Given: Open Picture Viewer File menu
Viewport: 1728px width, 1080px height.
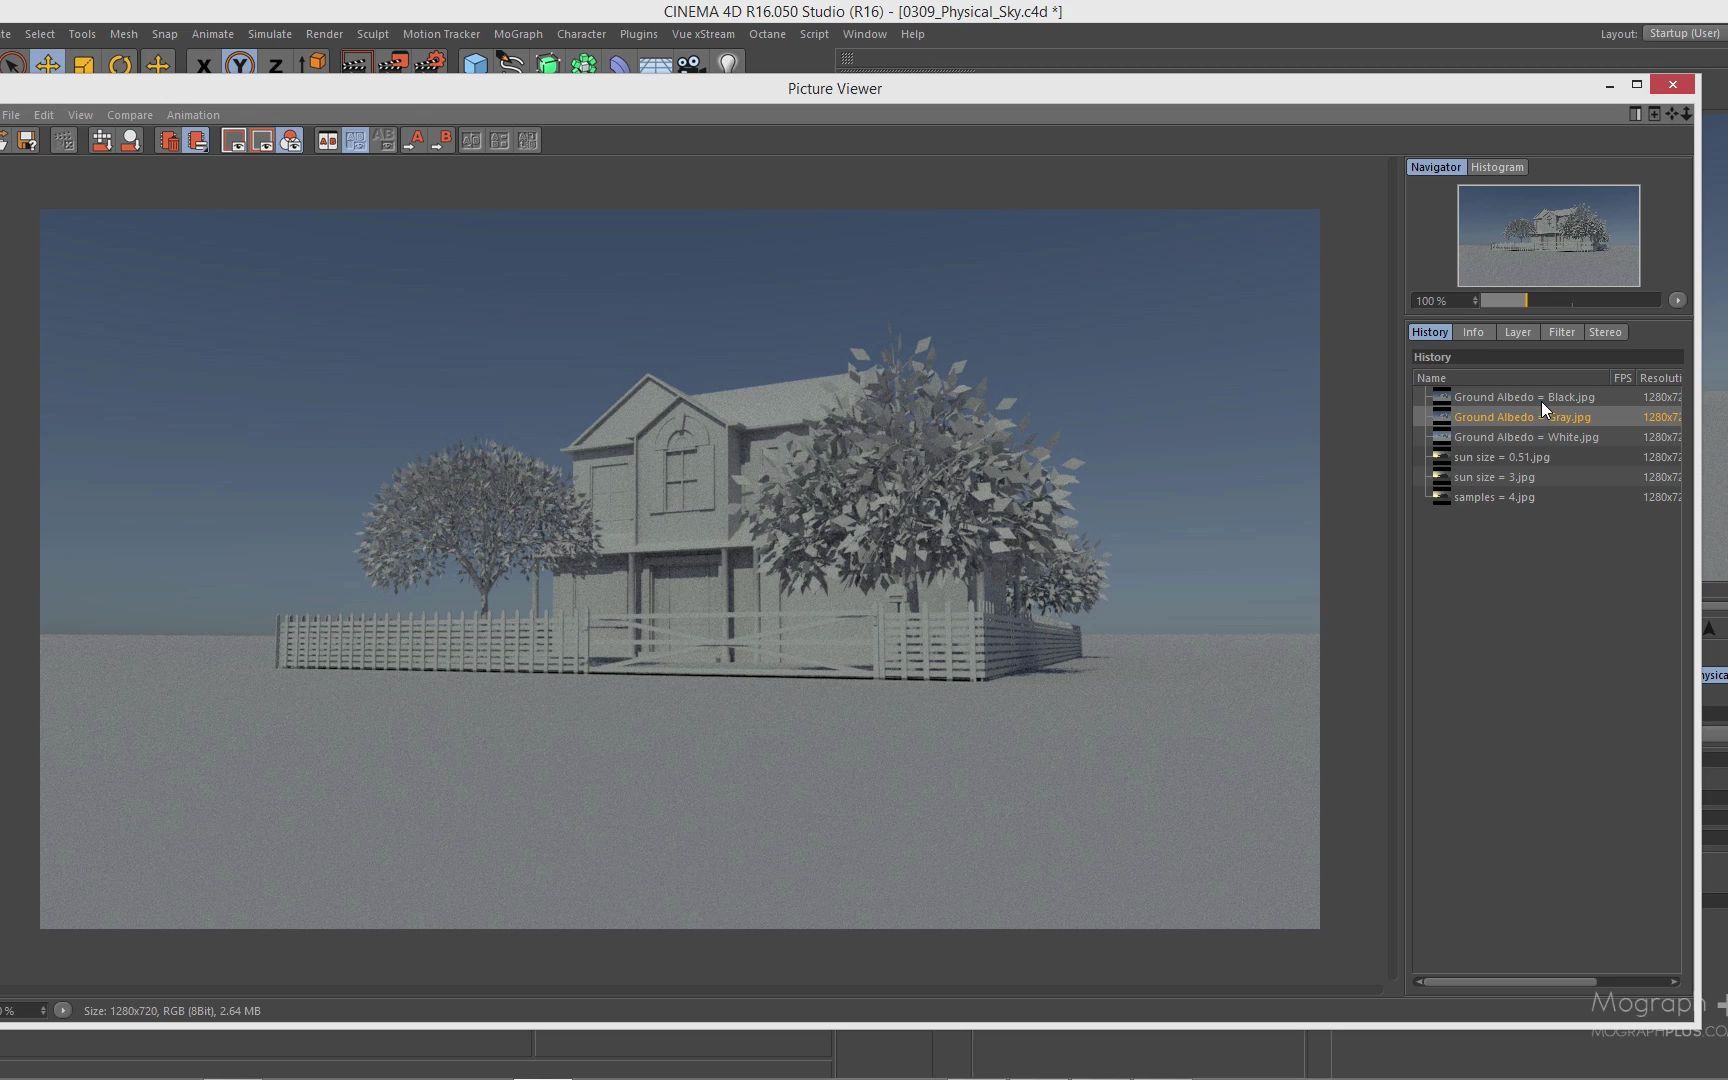Looking at the screenshot, I should [x=11, y=115].
